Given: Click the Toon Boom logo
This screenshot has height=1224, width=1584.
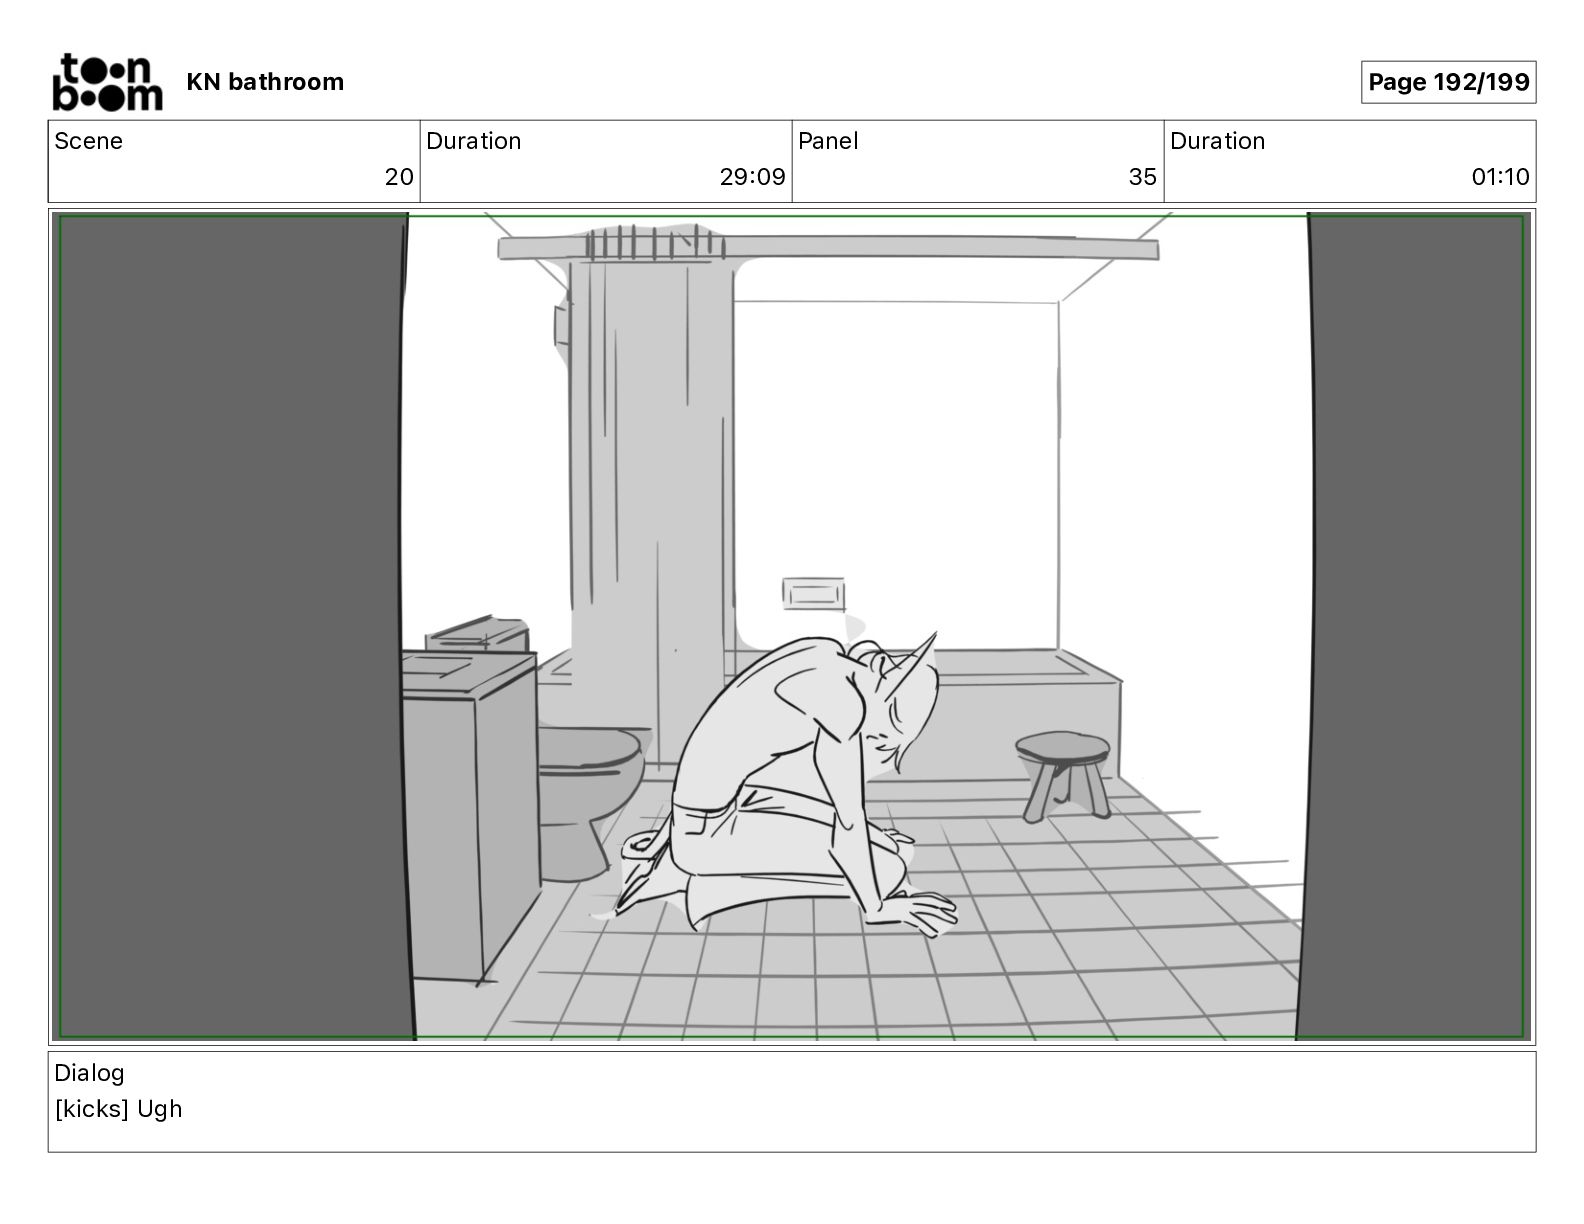Looking at the screenshot, I should click(x=107, y=82).
